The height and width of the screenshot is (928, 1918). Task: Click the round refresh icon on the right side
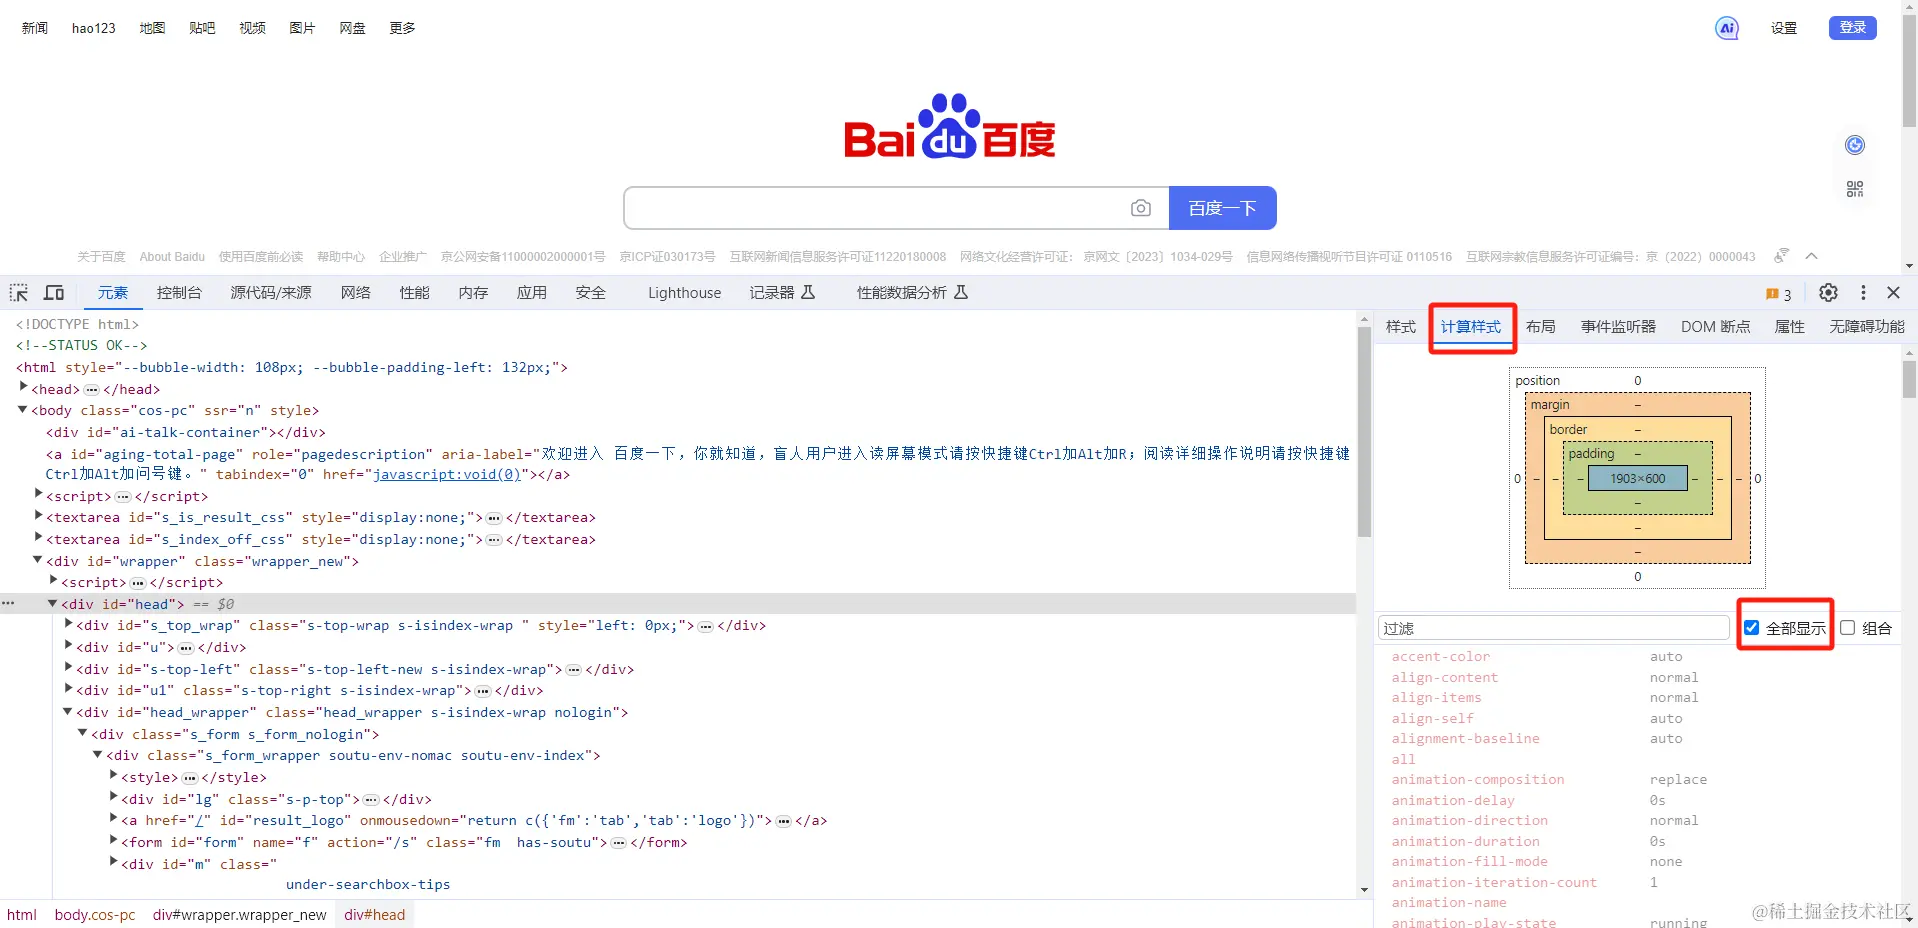pos(1855,145)
